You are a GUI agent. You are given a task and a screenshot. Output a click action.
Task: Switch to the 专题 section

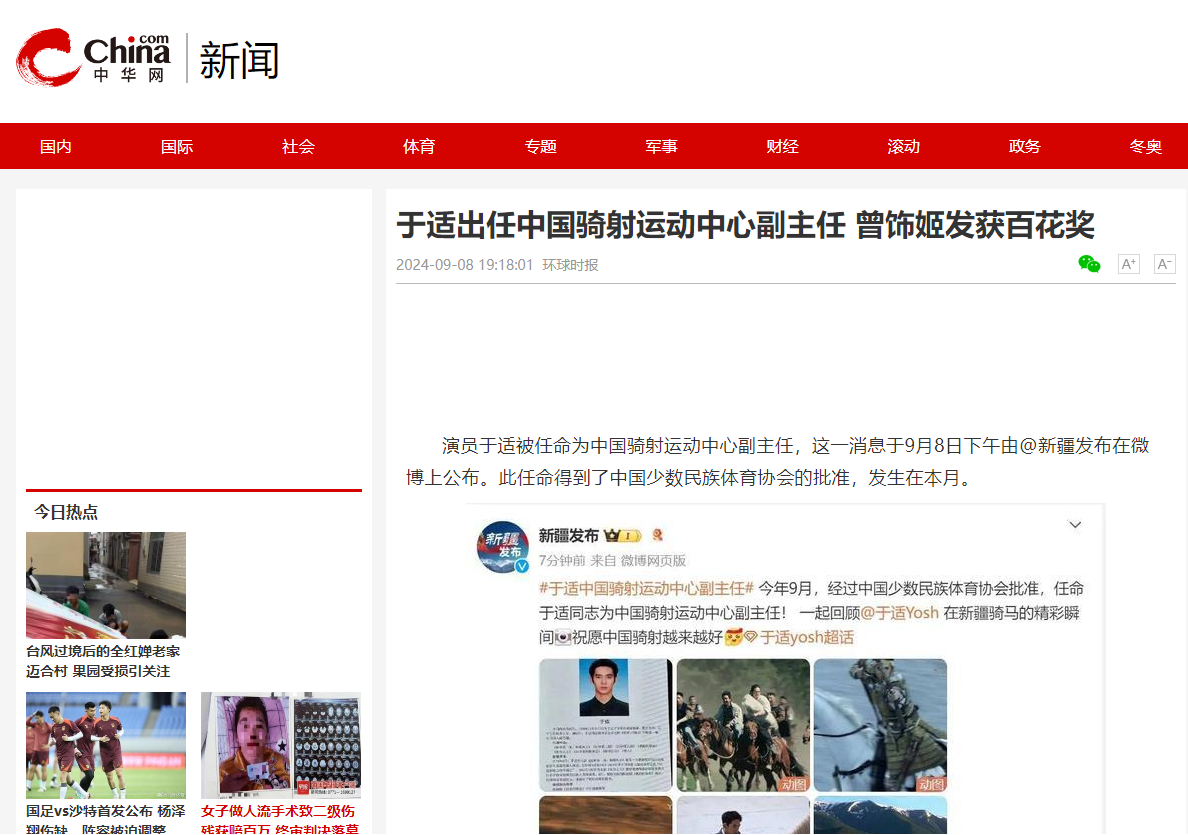(540, 146)
